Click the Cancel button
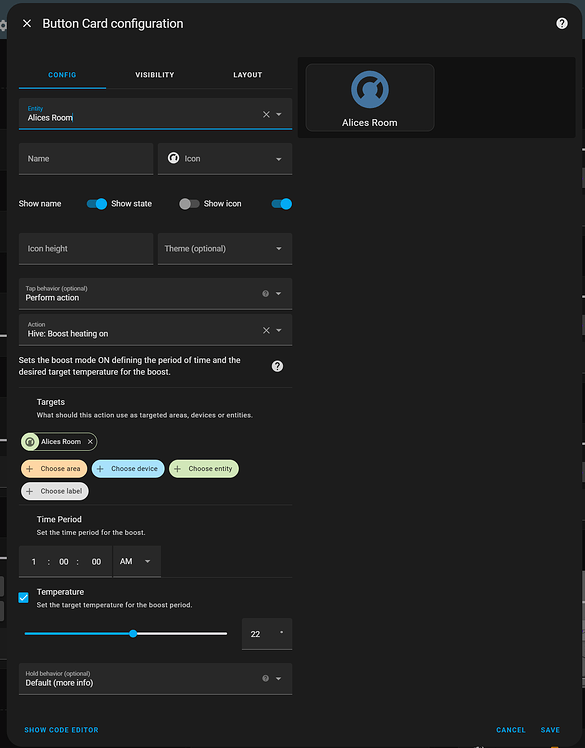 coord(511,730)
